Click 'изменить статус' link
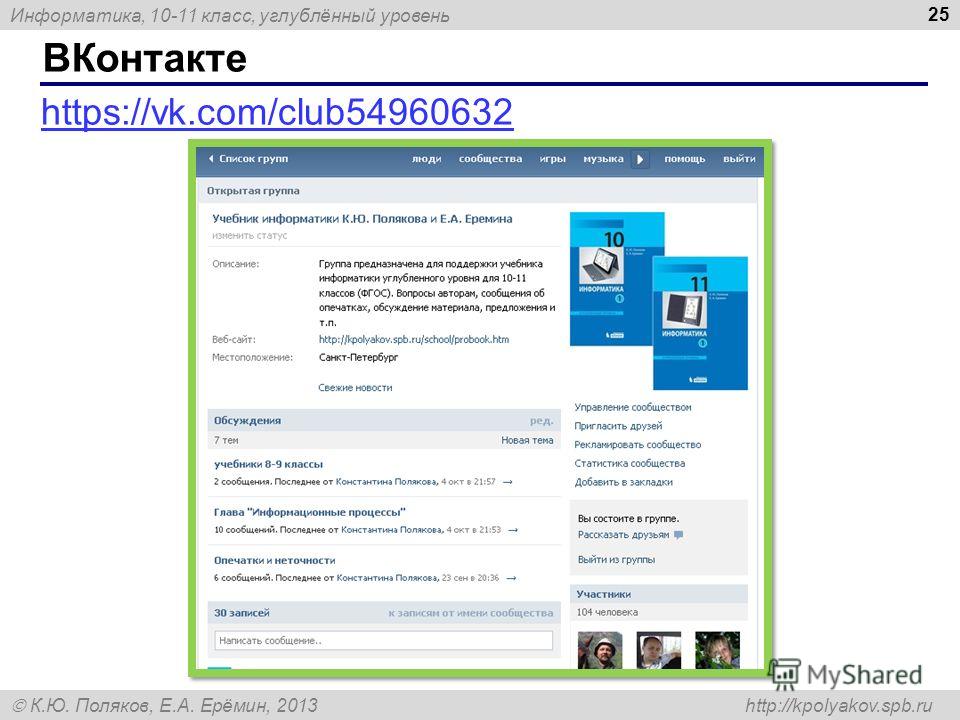 [x=250, y=236]
